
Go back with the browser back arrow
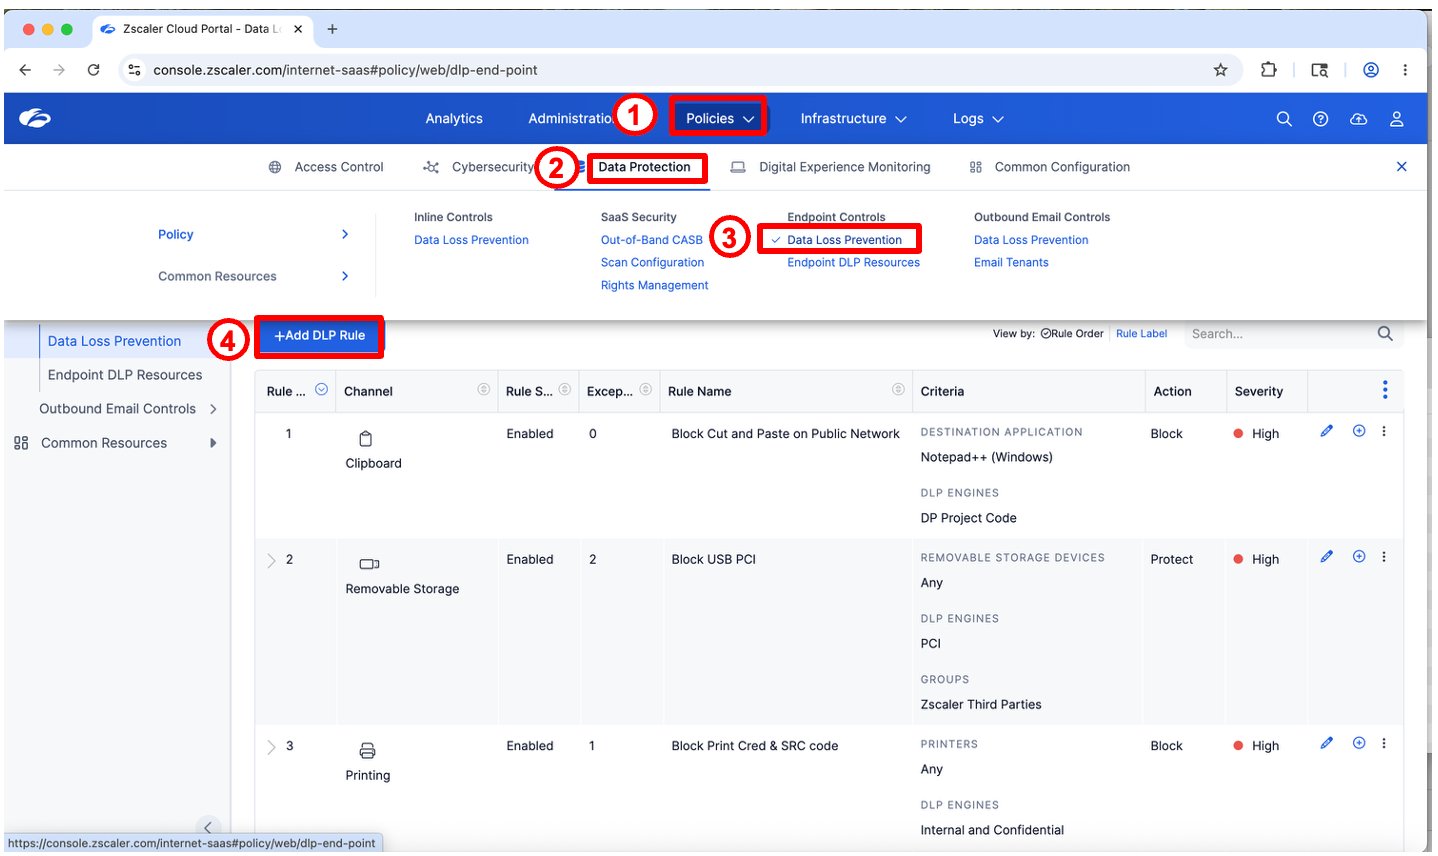(x=25, y=70)
